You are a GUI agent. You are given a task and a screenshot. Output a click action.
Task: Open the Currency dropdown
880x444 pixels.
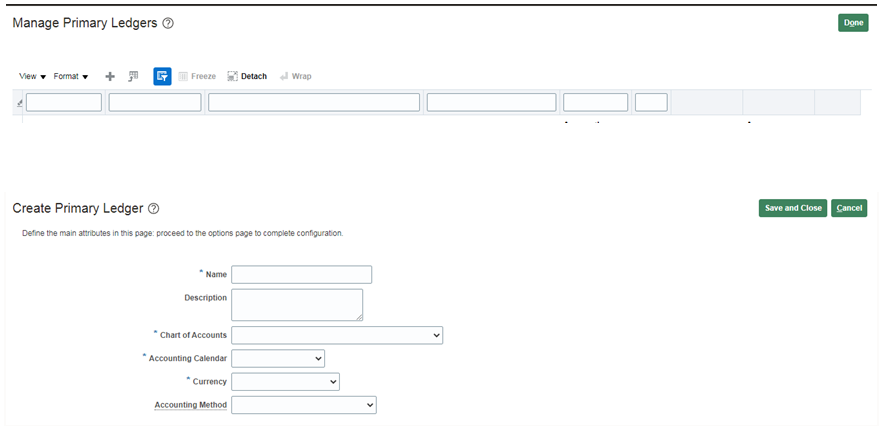point(285,382)
